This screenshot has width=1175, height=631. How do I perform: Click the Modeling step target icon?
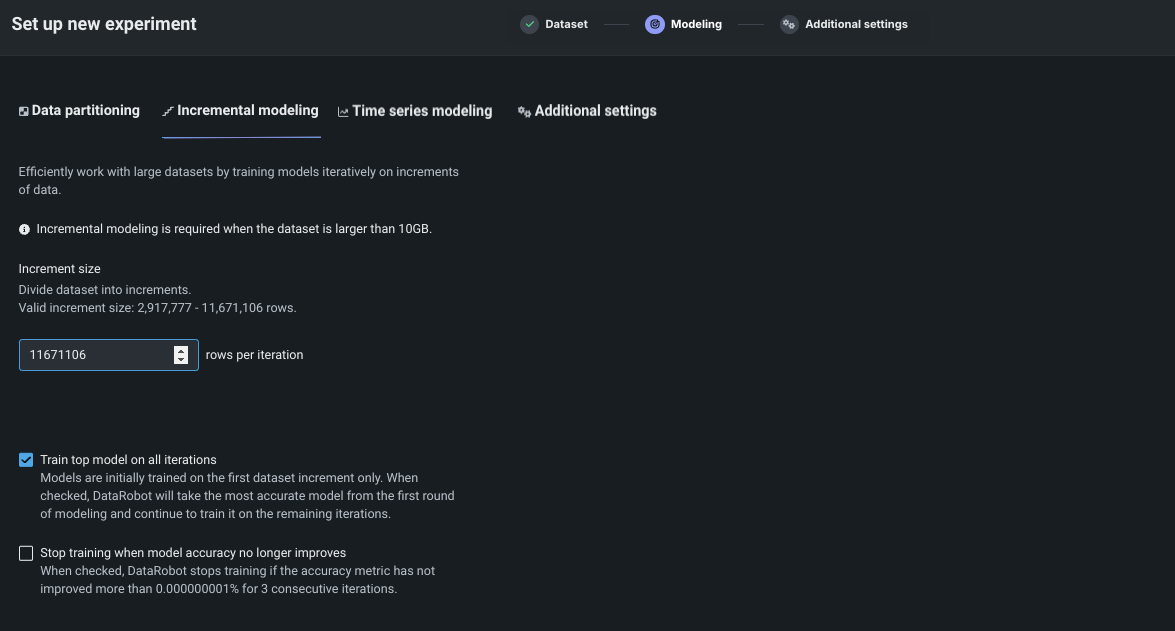pyautogui.click(x=655, y=24)
